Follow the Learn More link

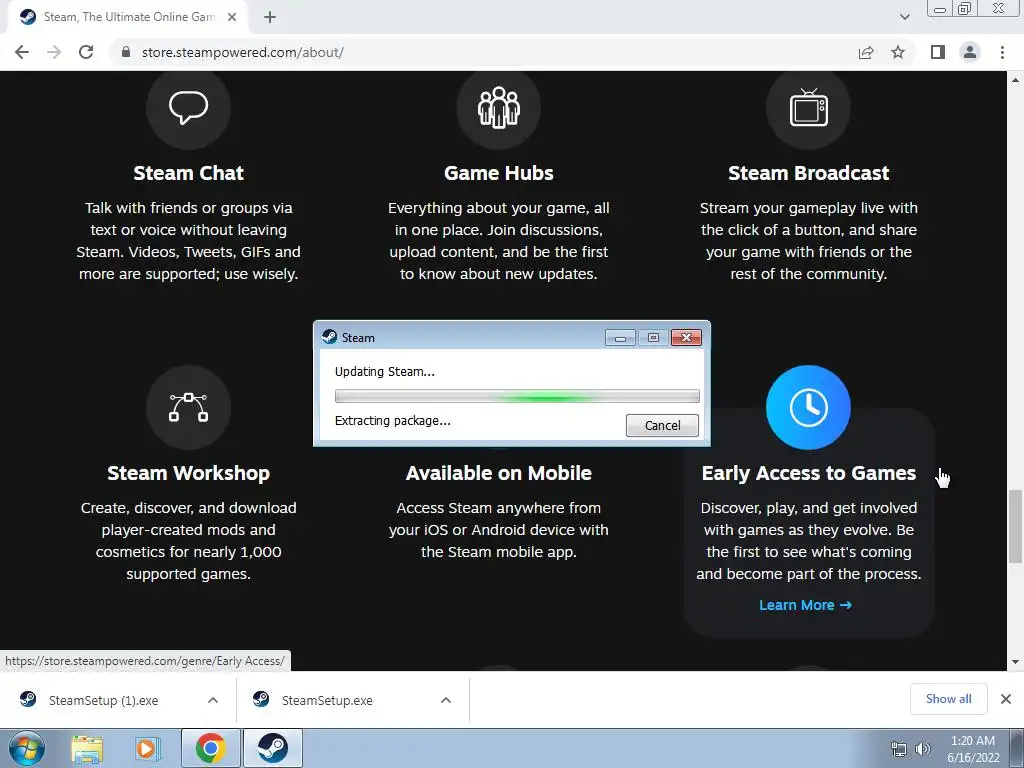coord(805,605)
